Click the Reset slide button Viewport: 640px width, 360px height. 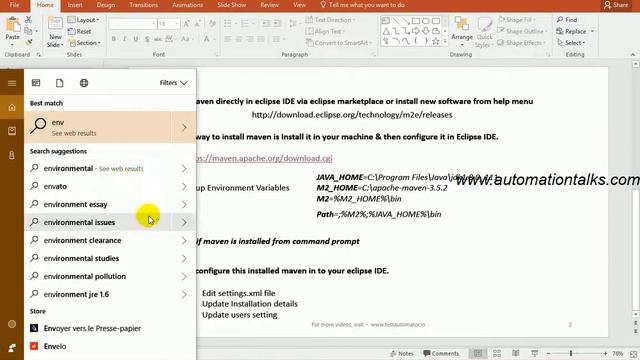pyautogui.click(x=80, y=31)
